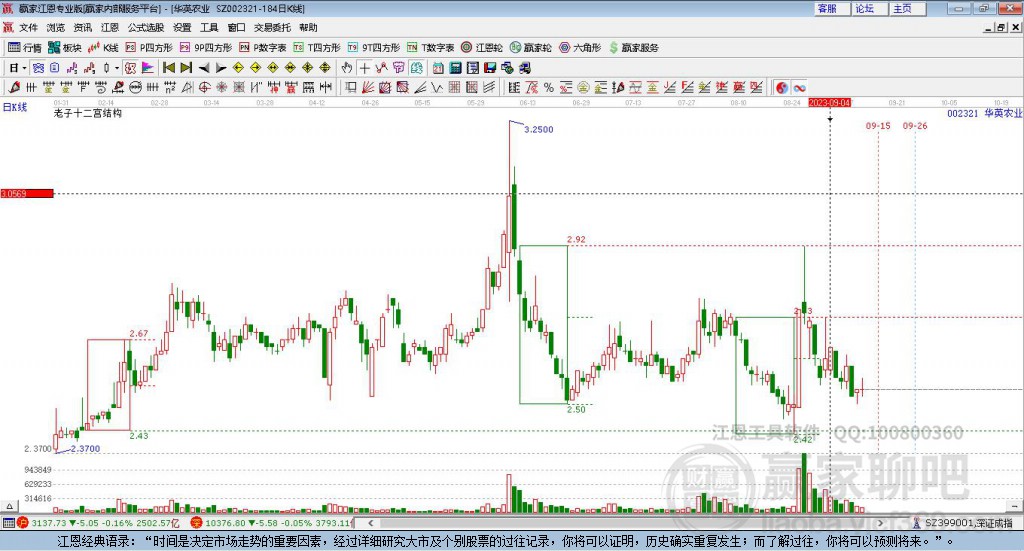
Task: Click the red floppy save icon
Action: click(x=490, y=67)
